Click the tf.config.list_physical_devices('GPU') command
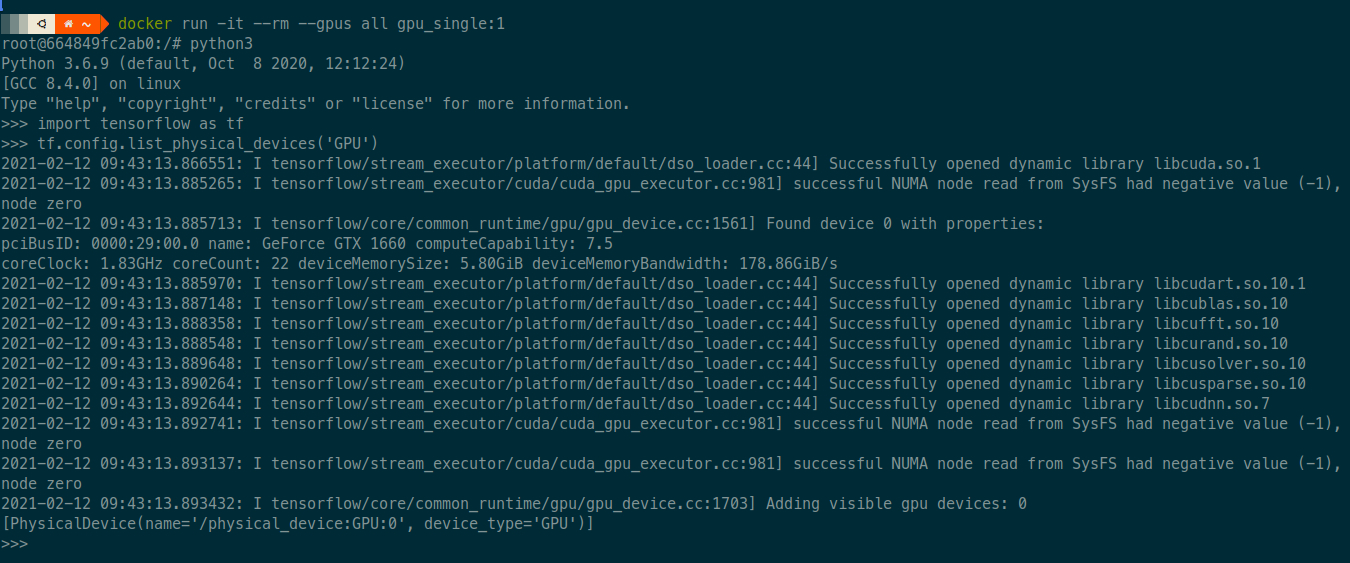Viewport: 1350px width, 563px height. click(208, 143)
